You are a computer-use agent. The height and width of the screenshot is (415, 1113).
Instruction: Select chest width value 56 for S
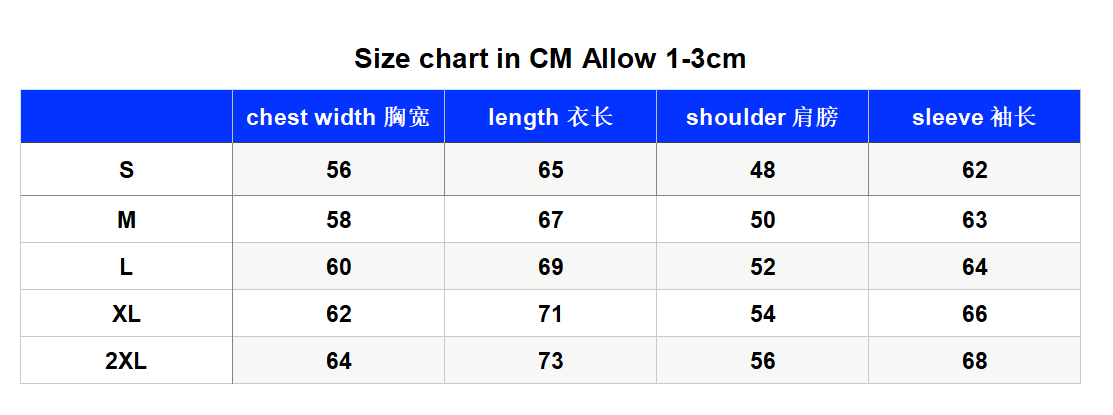(x=339, y=170)
